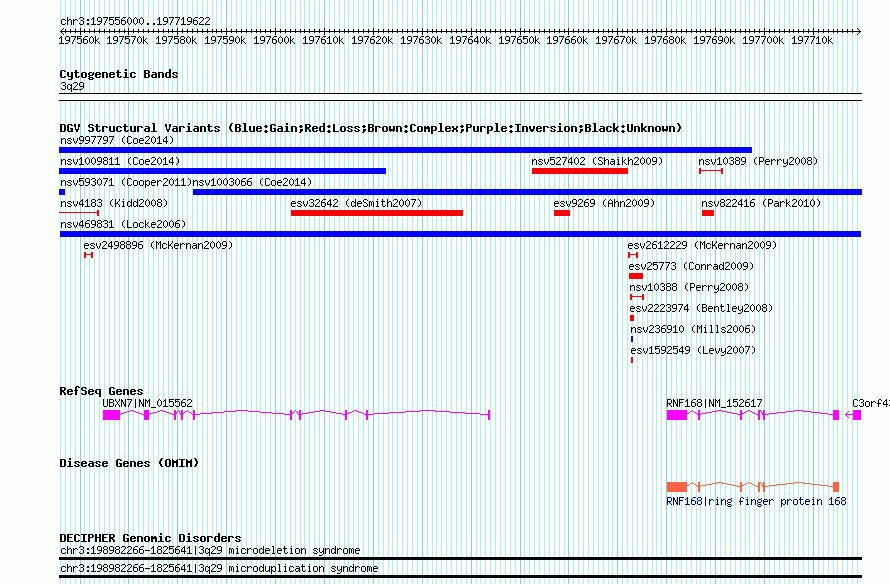Screen dimensions: 890x584
Task: Open the RNF168|ring finger protein 168 link
Action: 756,501
